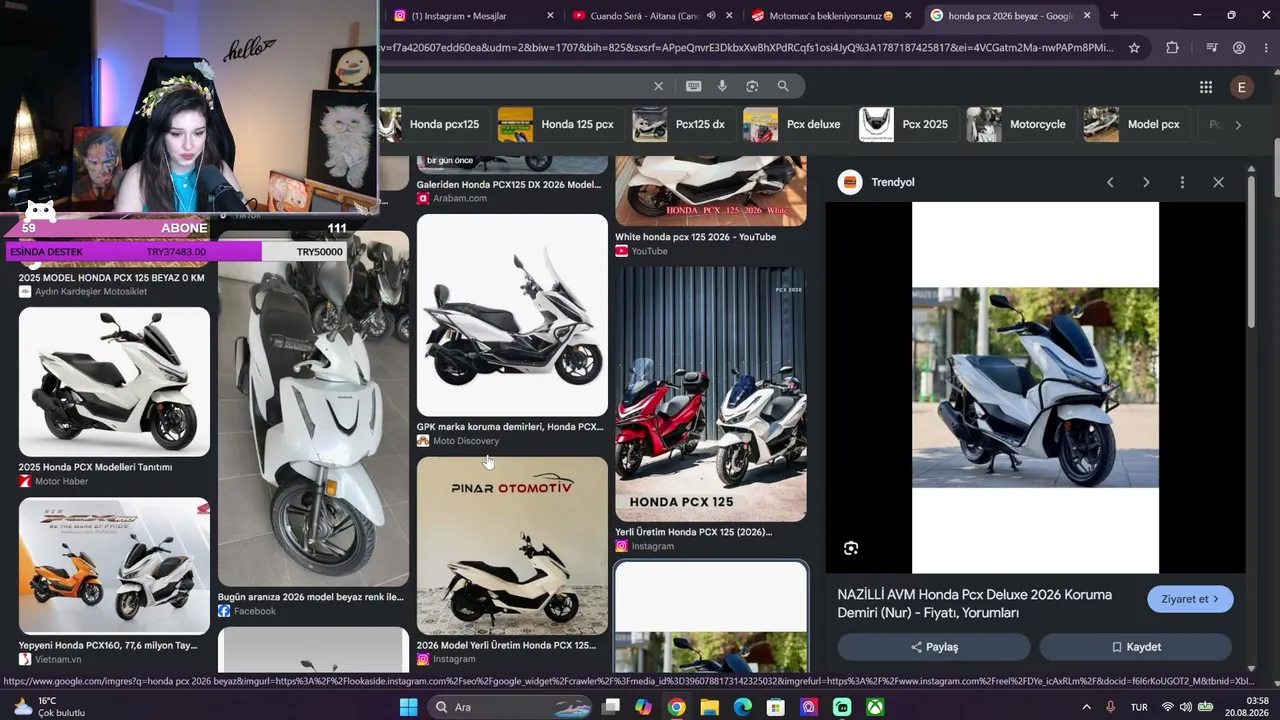Filter results by Motorcycle chip
This screenshot has height=720, width=1280.
point(1021,125)
